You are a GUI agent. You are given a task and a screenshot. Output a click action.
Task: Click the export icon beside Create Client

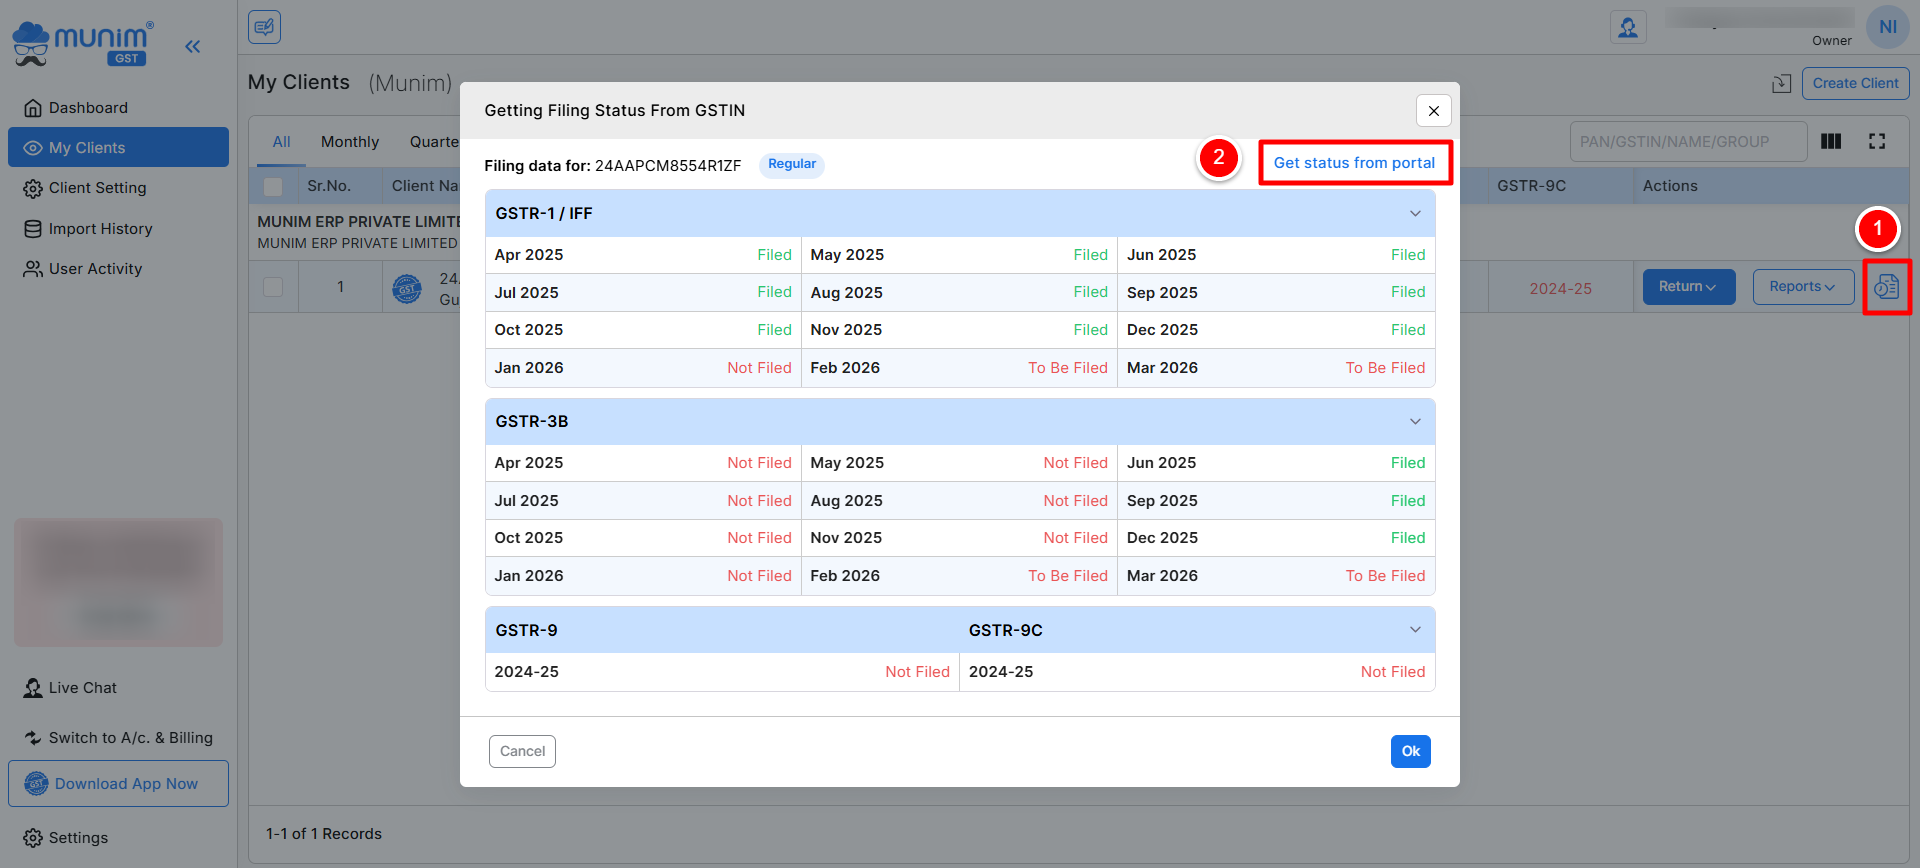tap(1781, 84)
